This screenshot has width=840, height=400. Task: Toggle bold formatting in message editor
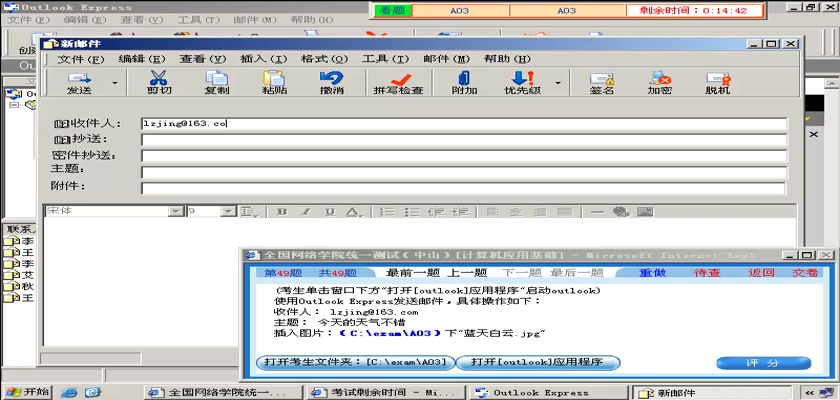[282, 212]
